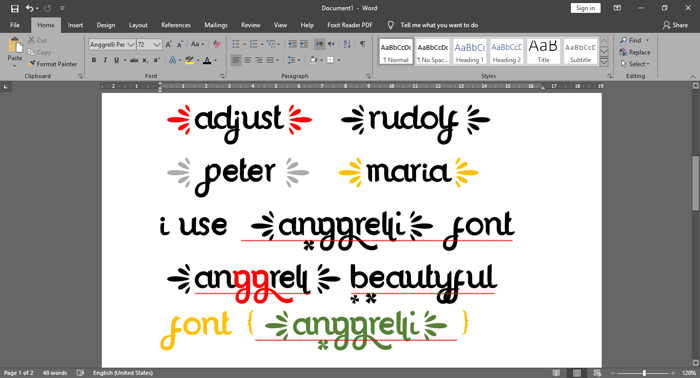Apply yellow text highlight color
Screen dimensions: 700x378
click(190, 60)
